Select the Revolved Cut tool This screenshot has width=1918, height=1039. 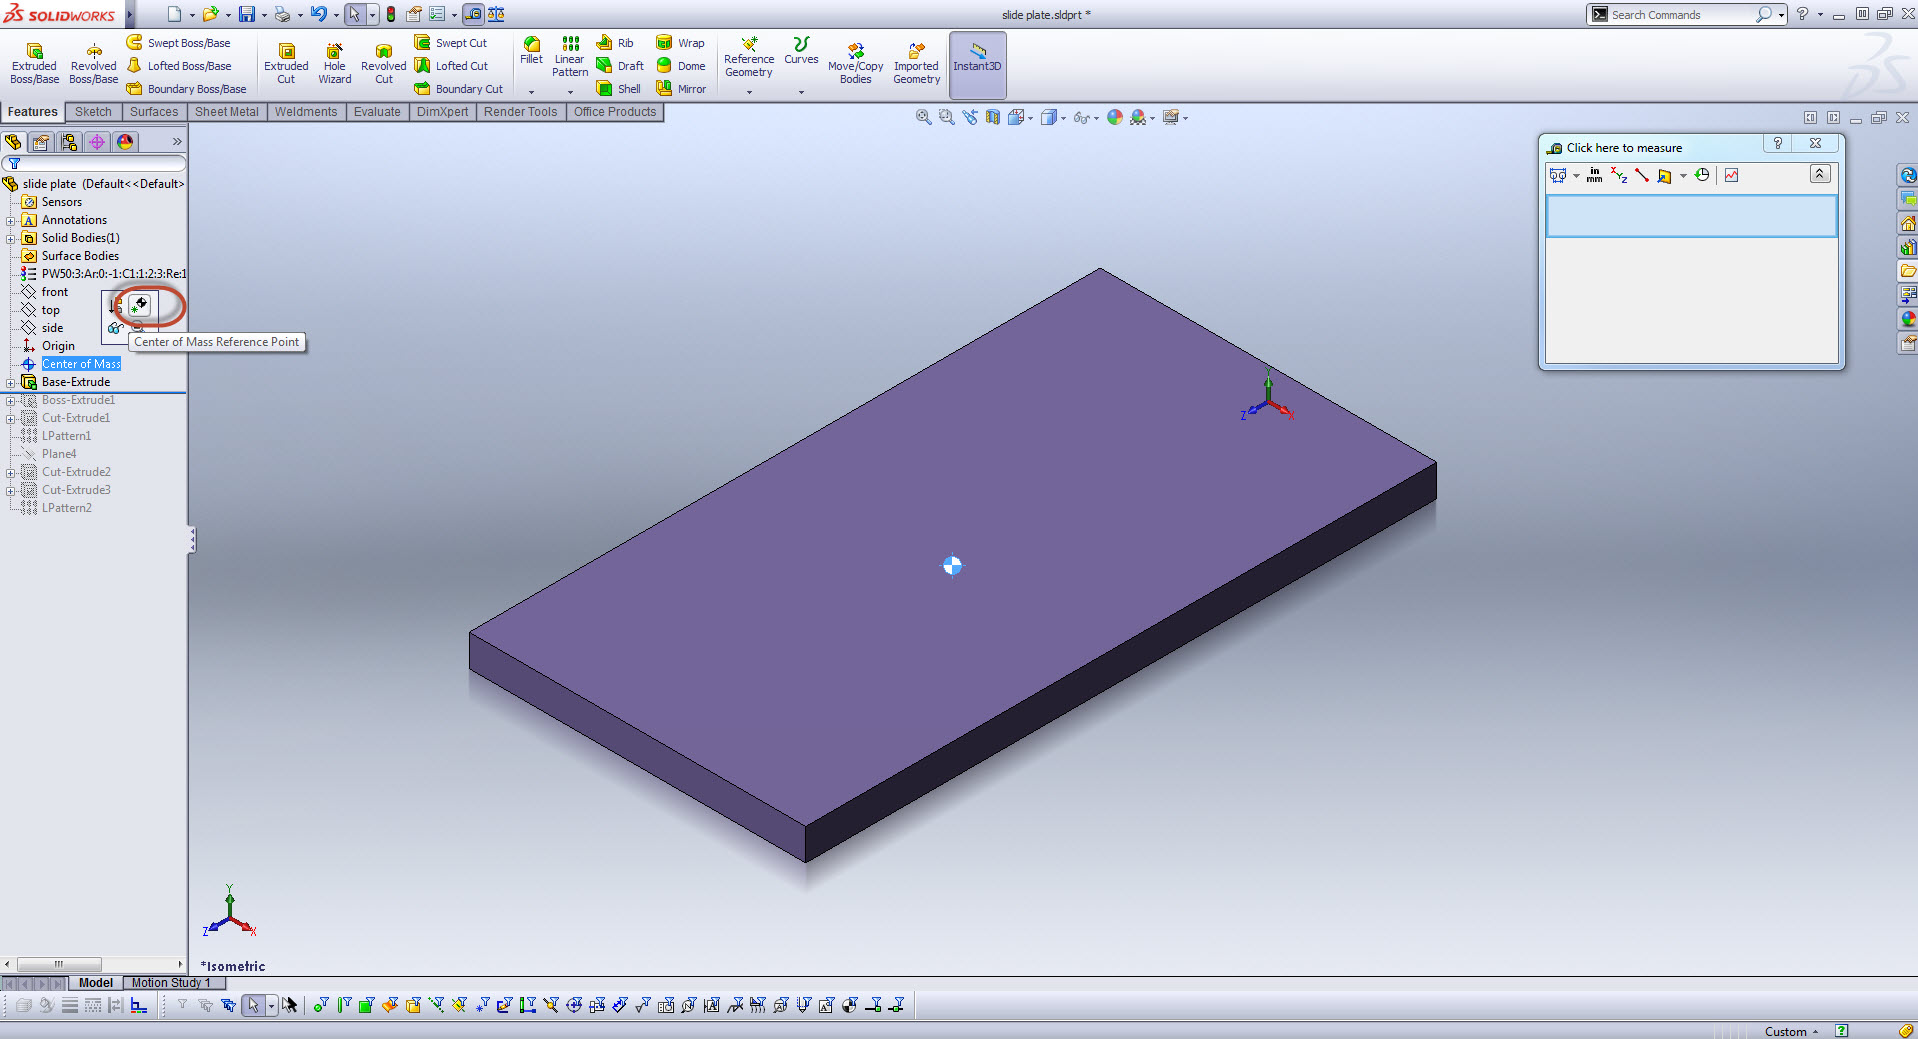[383, 62]
